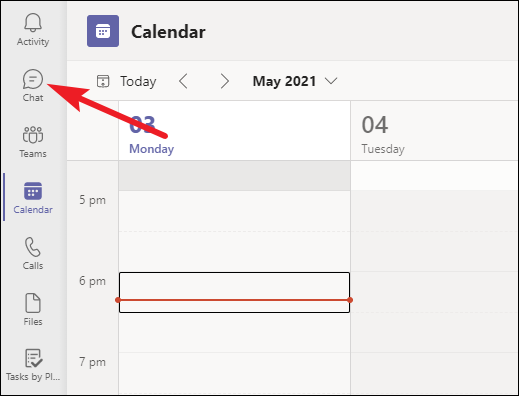Open the Calls phone icon
The width and height of the screenshot is (519, 396).
tap(33, 253)
